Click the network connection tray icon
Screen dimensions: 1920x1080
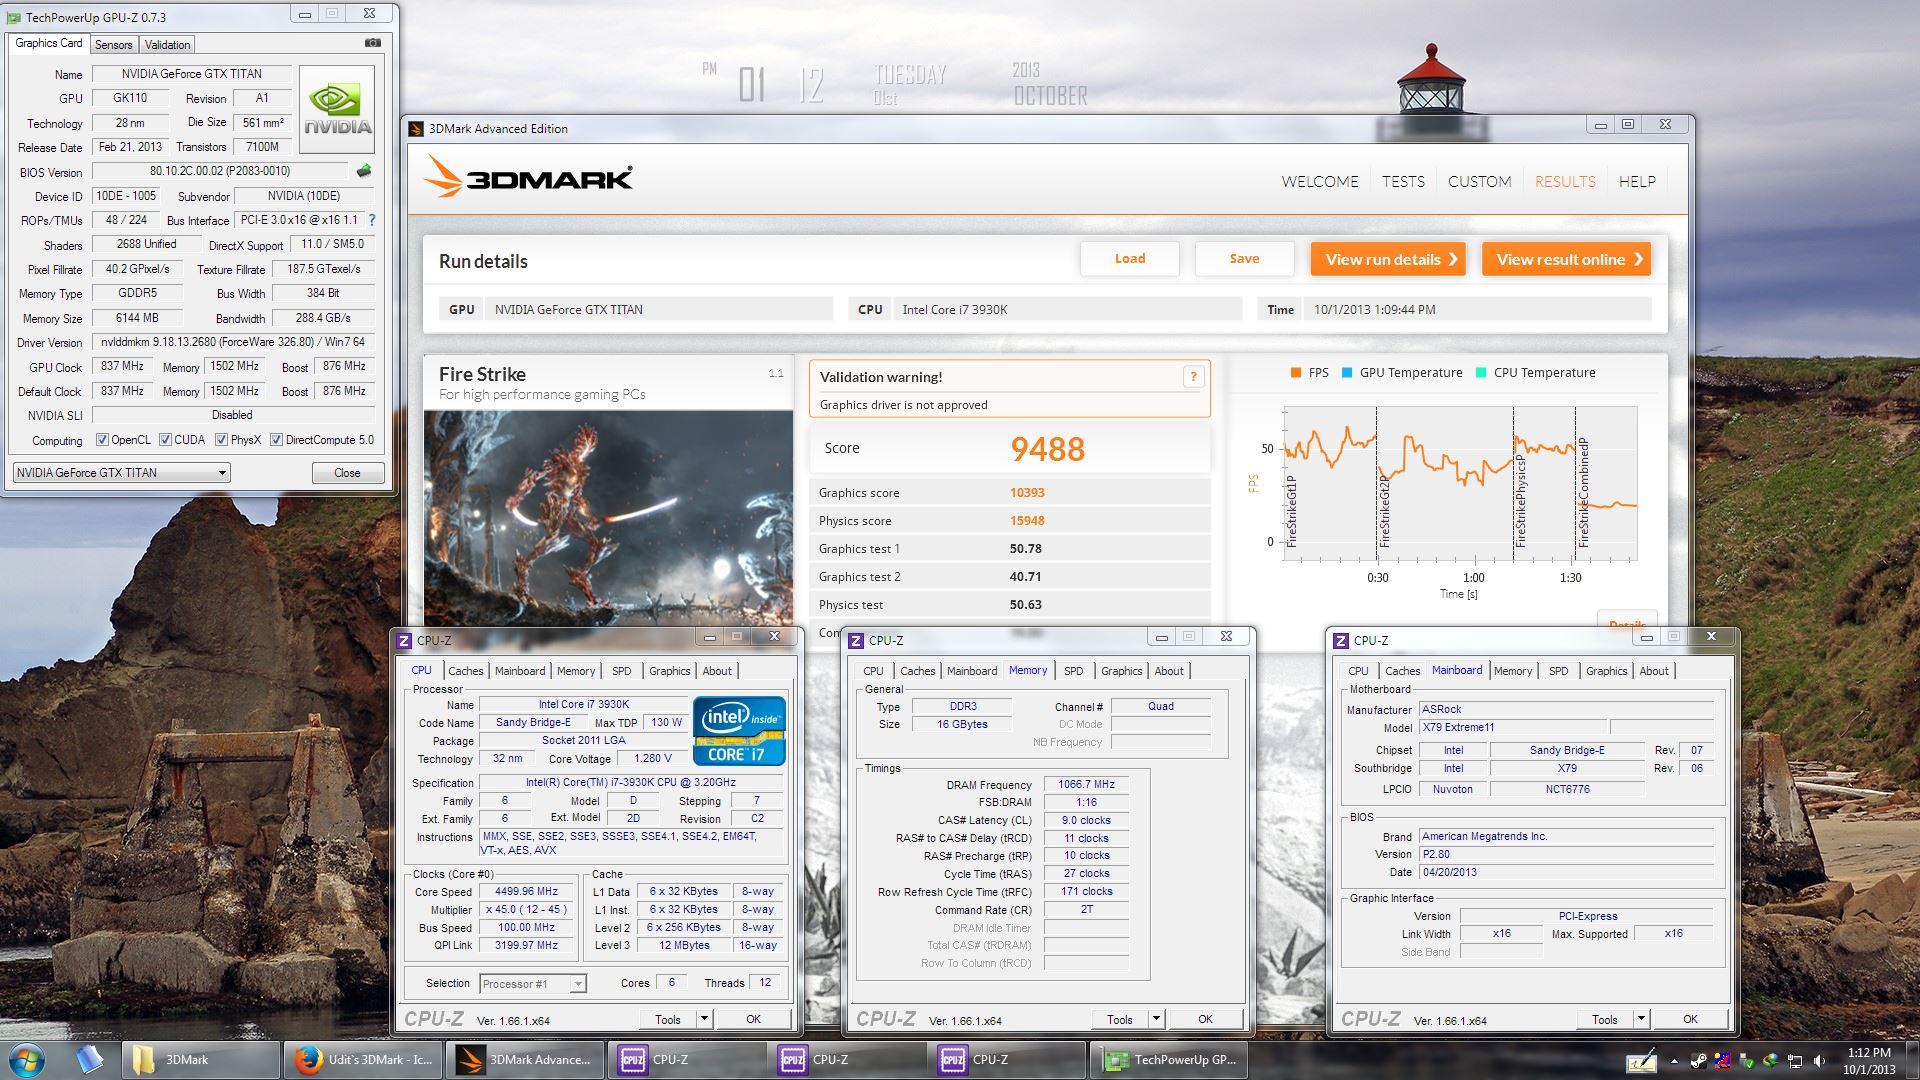click(1795, 1062)
